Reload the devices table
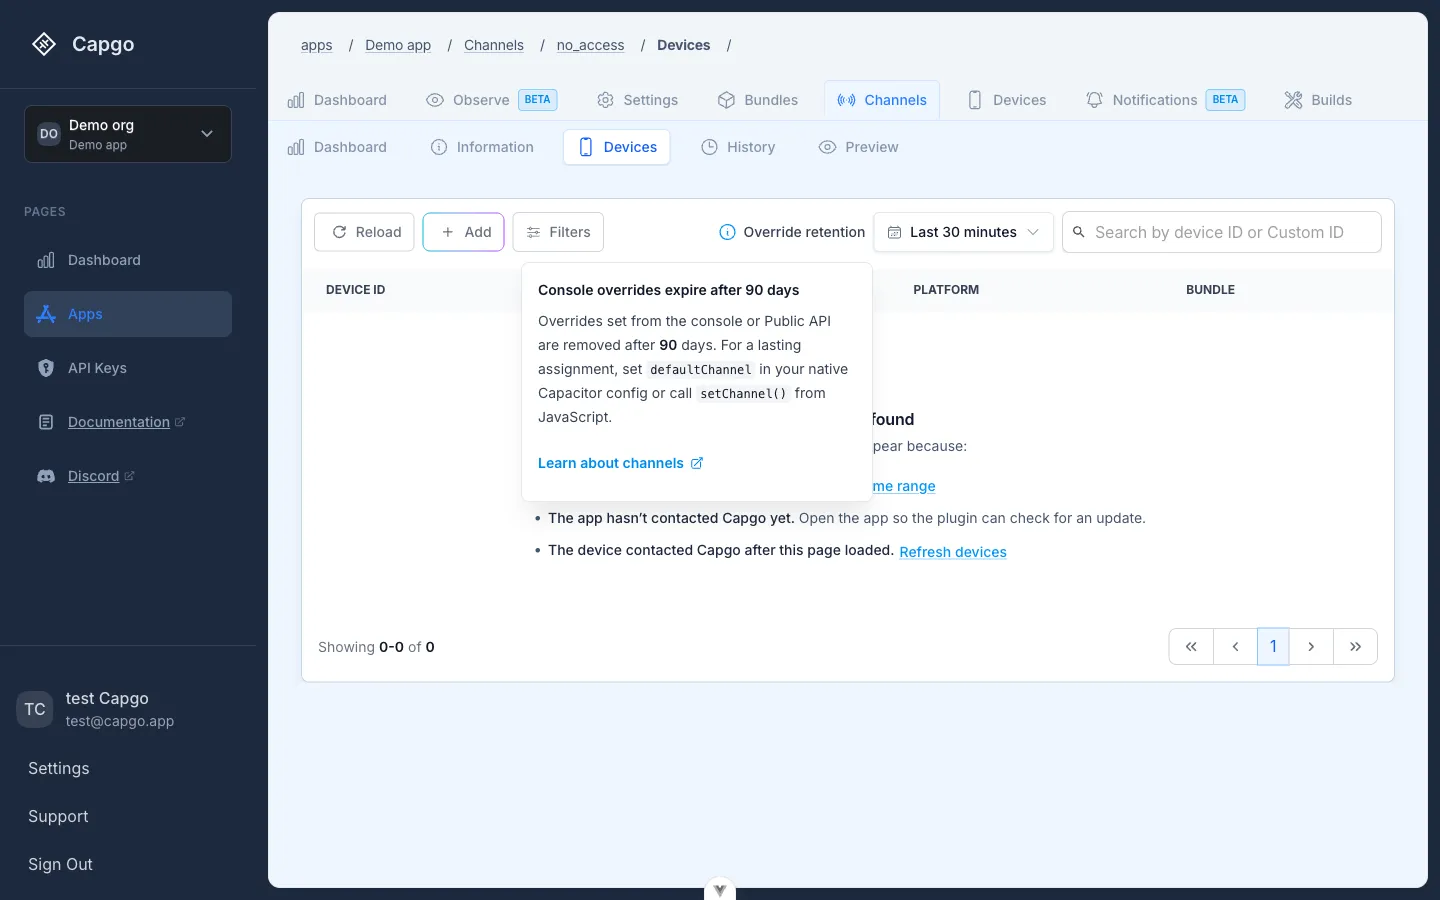This screenshot has width=1440, height=900. [x=364, y=232]
